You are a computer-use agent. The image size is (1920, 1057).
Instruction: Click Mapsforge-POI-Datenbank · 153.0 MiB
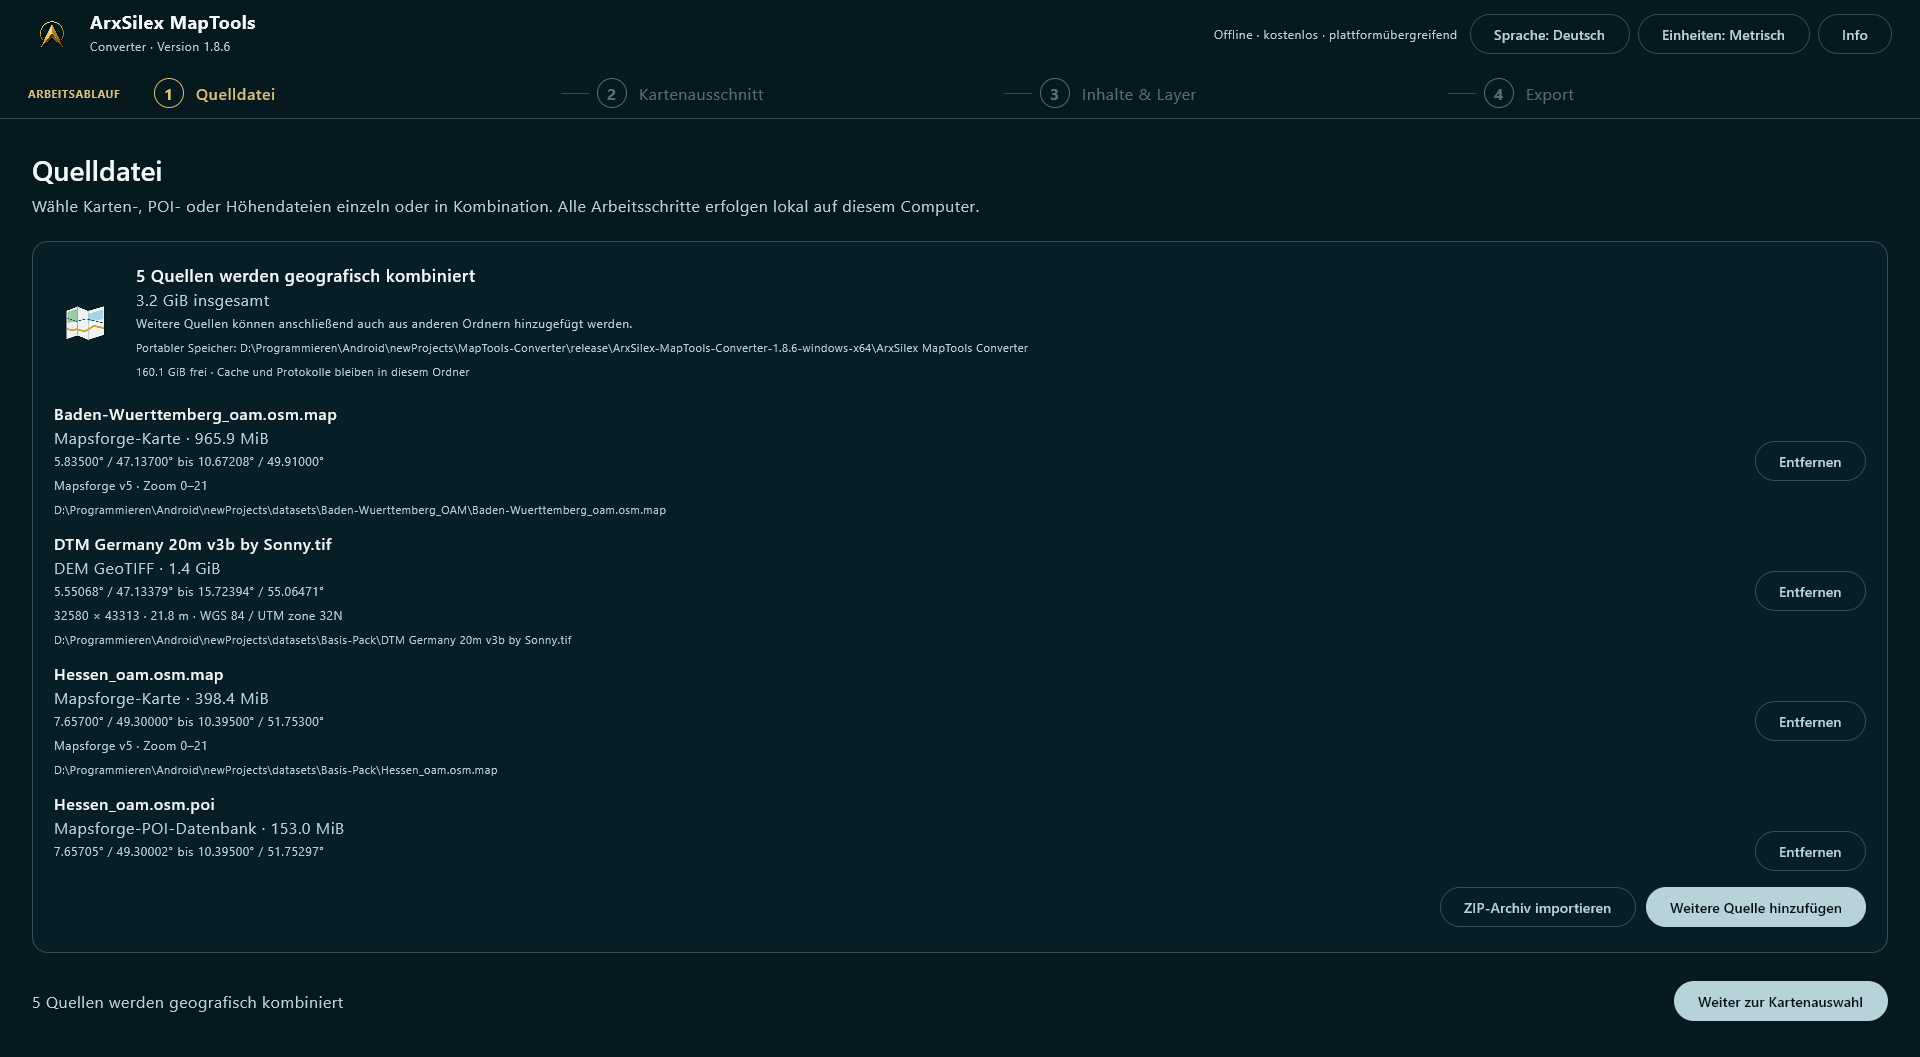pos(199,829)
